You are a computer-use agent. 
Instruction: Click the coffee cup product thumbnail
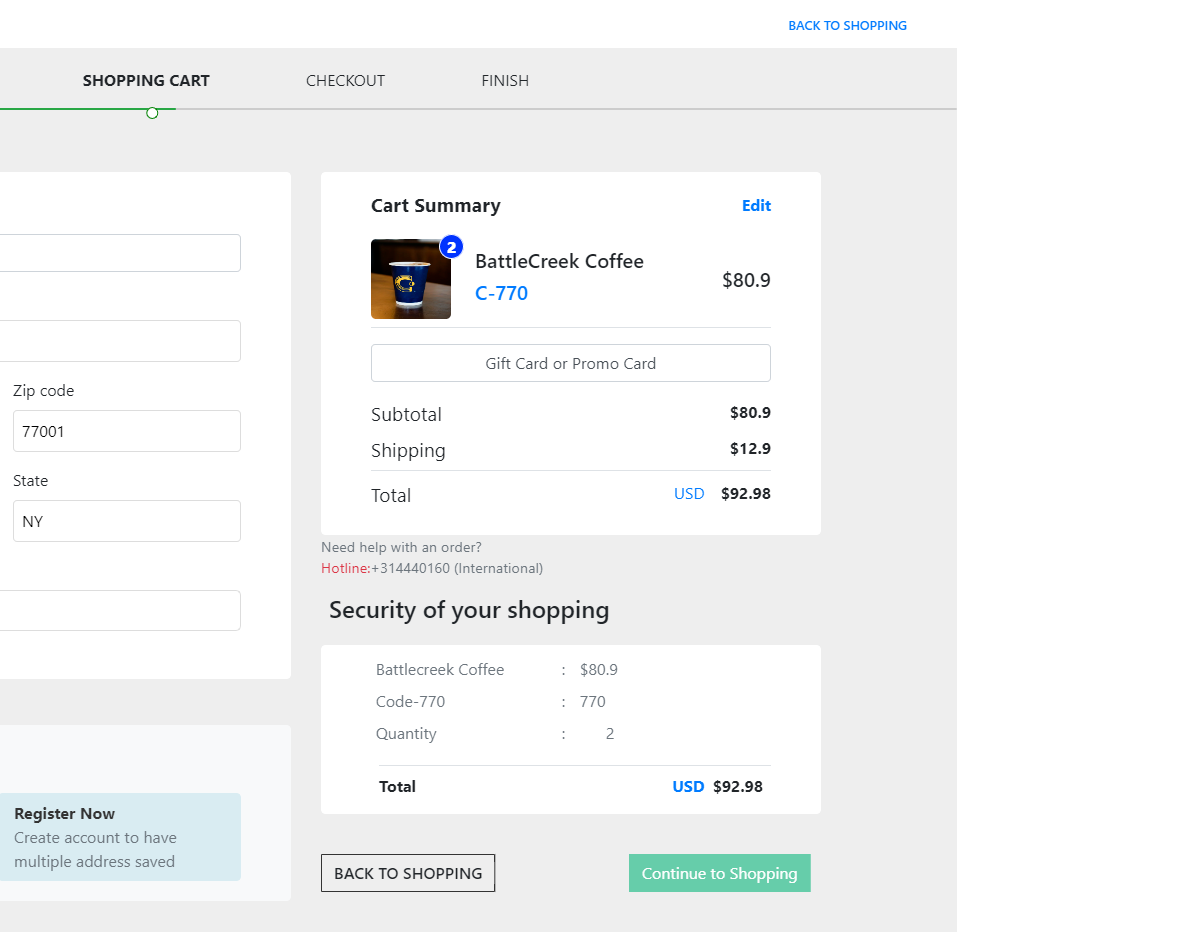pos(410,280)
